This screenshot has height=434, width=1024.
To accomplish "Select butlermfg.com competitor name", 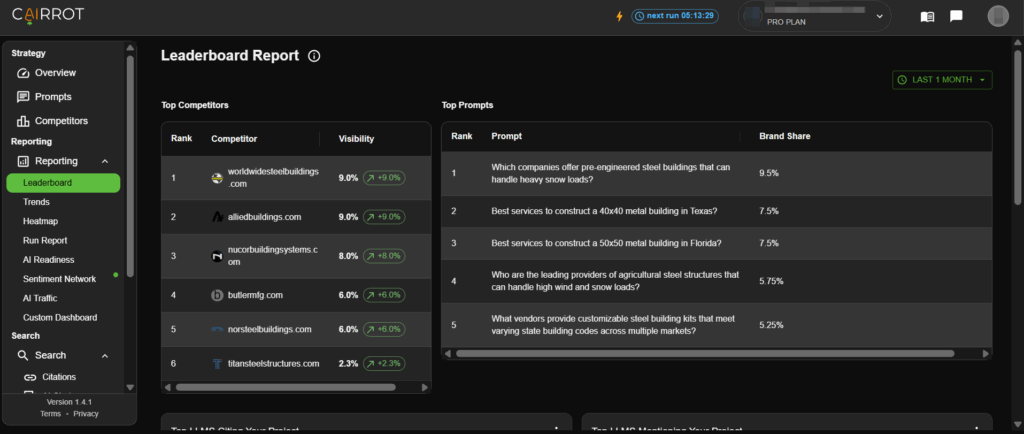I will (x=255, y=295).
